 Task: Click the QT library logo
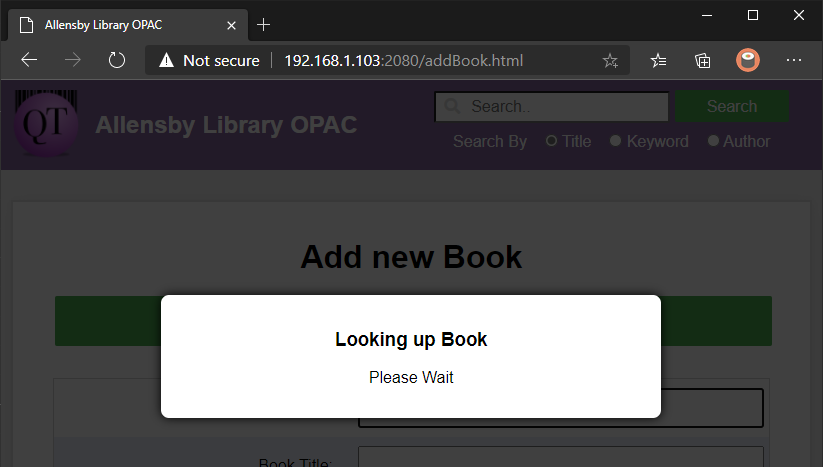[46, 123]
